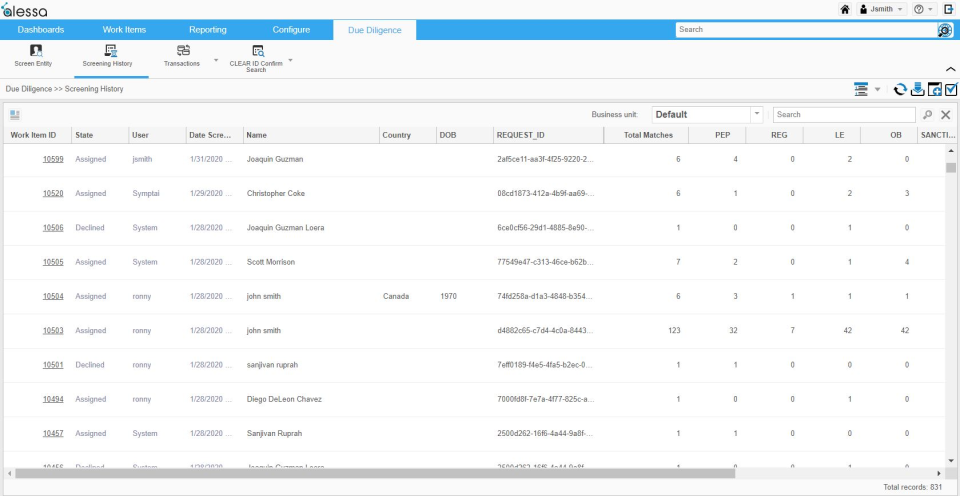
Task: Toggle the blue checkmark selection icon
Action: pos(951,89)
